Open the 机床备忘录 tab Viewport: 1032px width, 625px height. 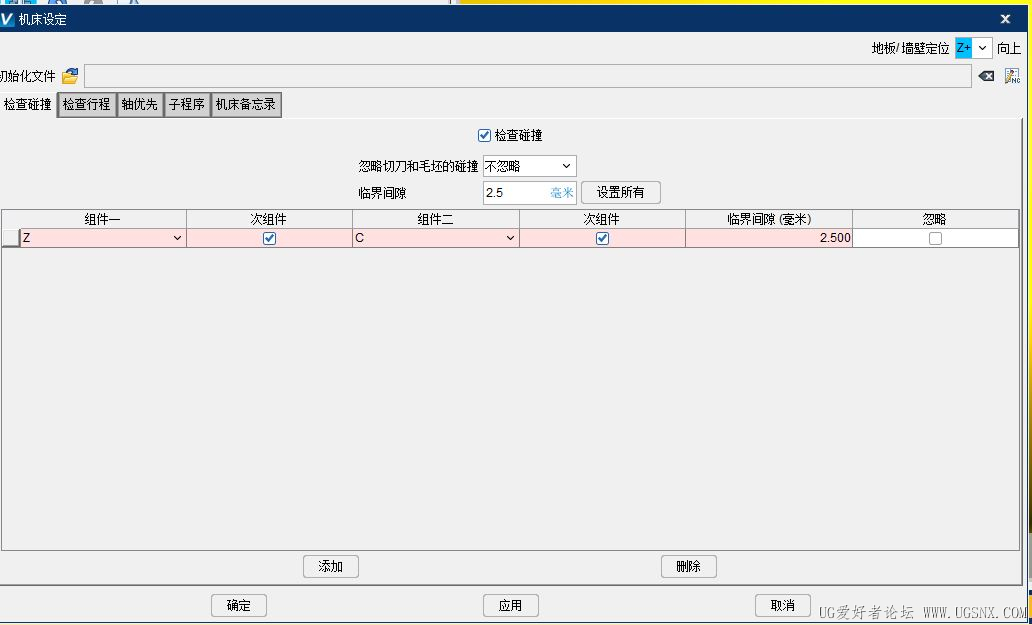coord(246,104)
